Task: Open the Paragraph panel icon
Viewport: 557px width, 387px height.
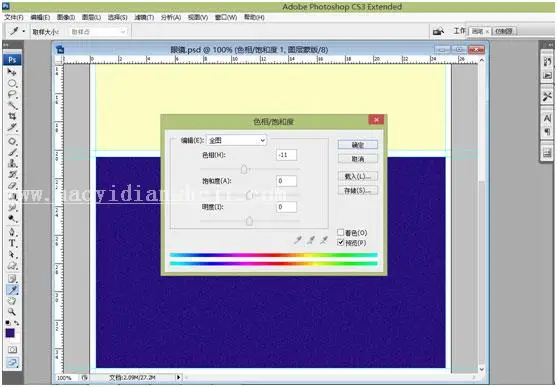Action: [x=547, y=131]
